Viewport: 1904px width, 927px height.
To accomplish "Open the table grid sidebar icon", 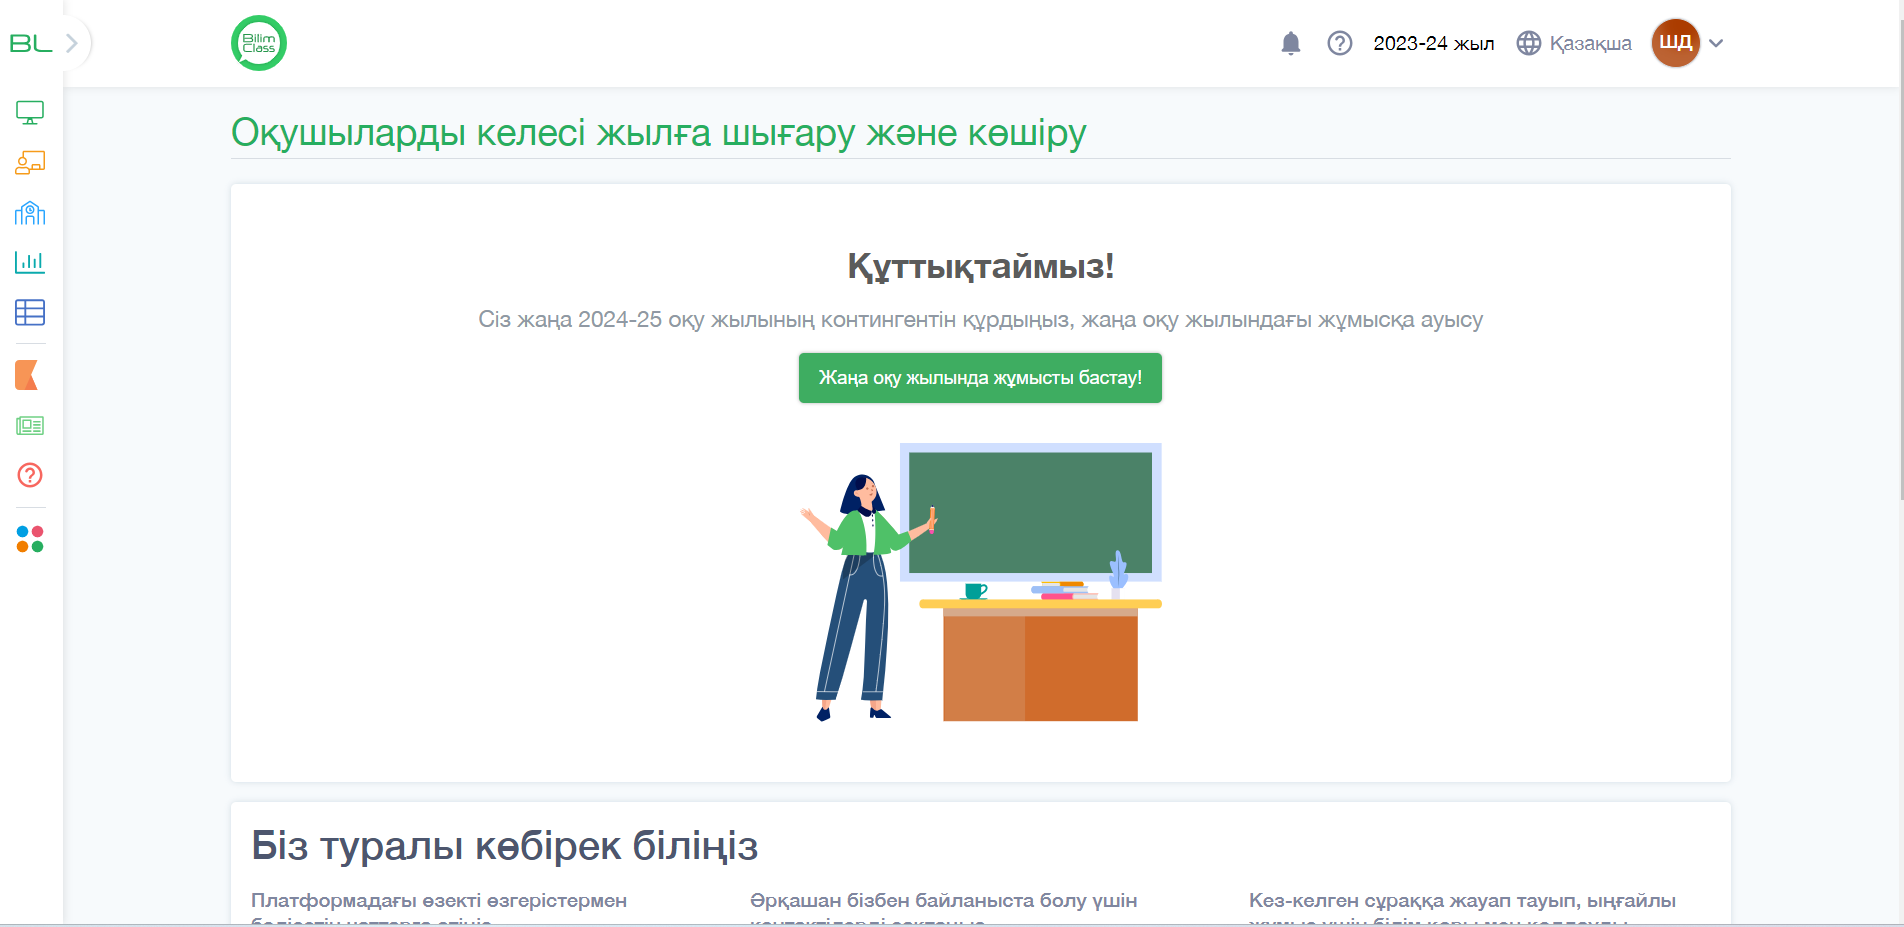I will (x=30, y=312).
